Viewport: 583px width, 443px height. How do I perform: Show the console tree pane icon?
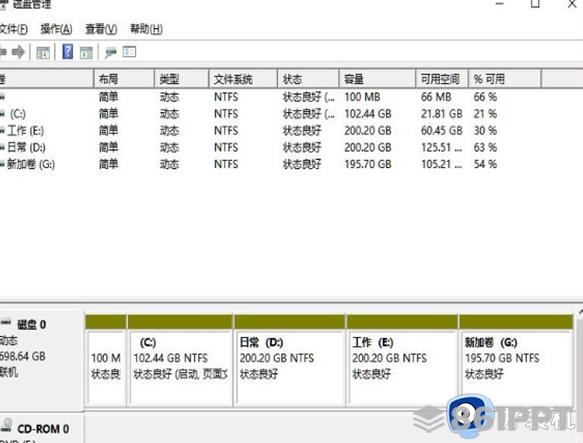click(43, 52)
